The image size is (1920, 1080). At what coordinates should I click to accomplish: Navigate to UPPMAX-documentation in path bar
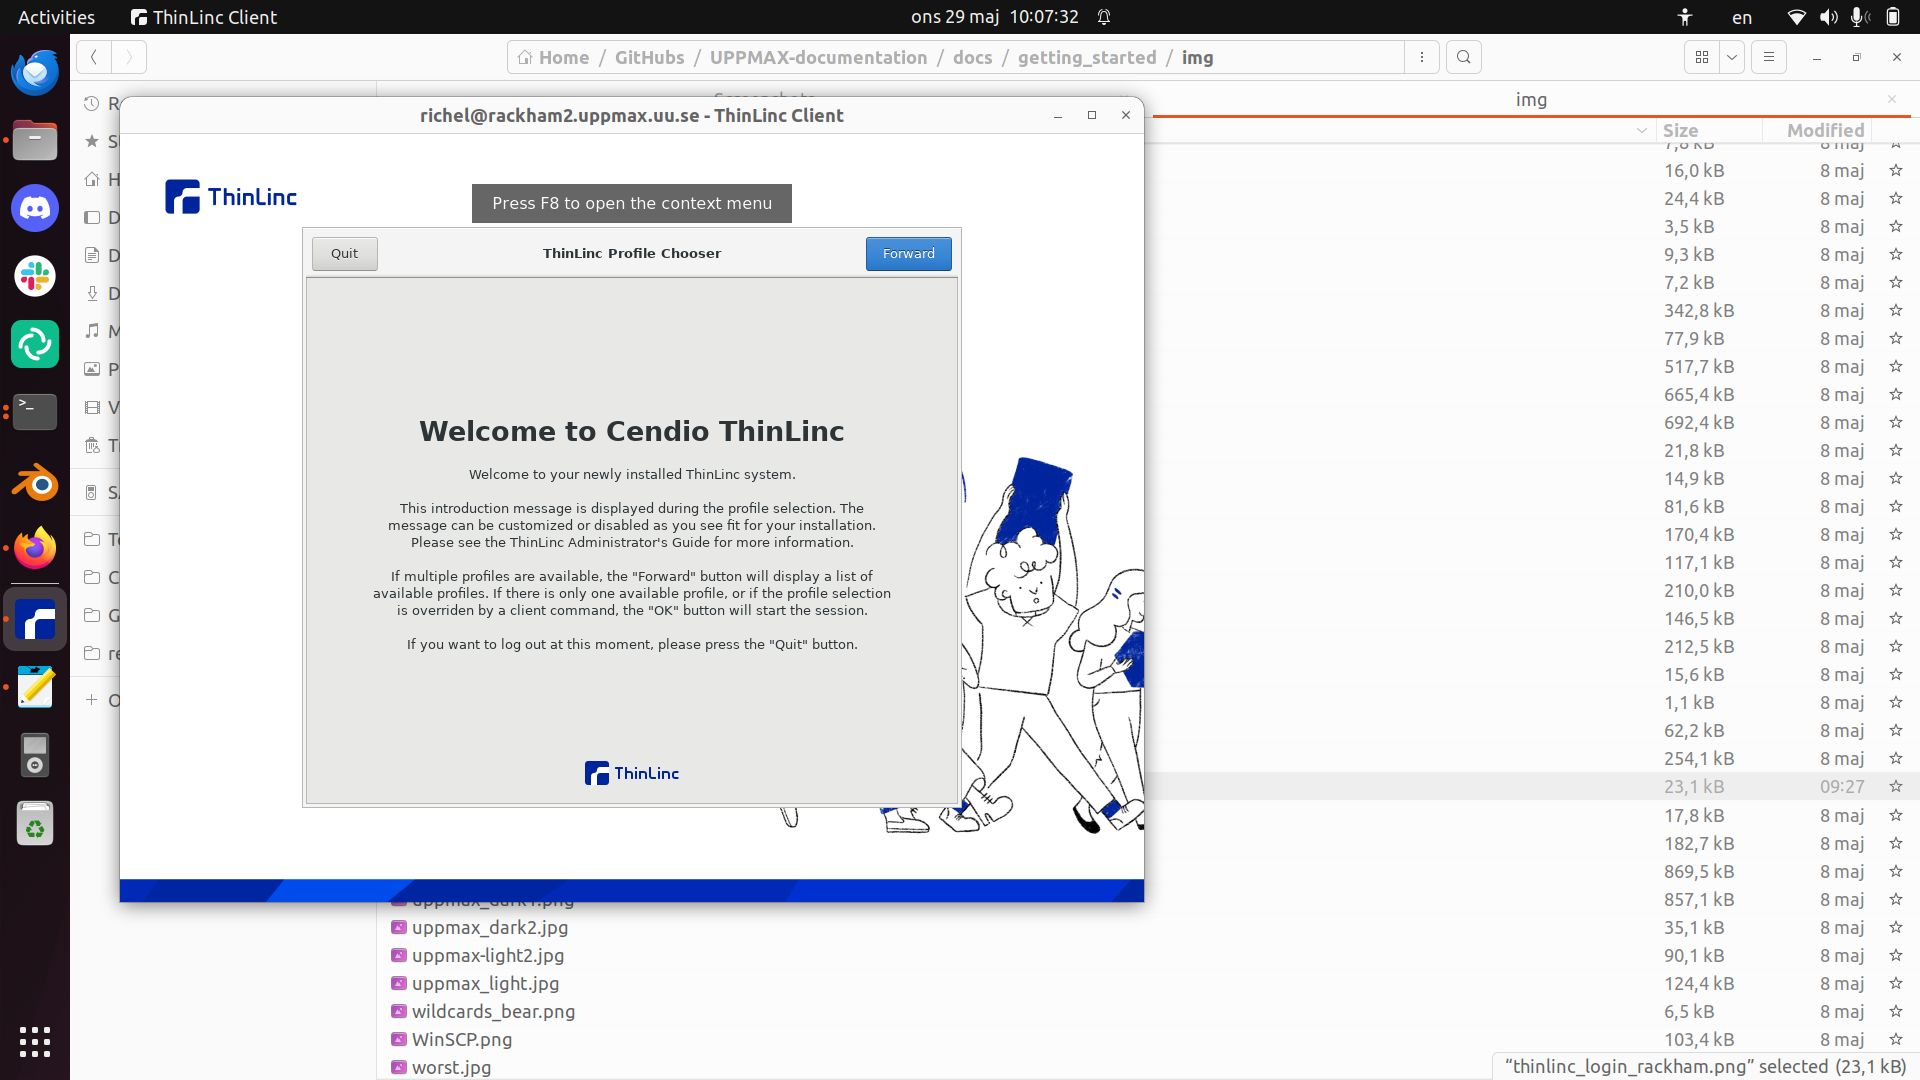pyautogui.click(x=818, y=57)
